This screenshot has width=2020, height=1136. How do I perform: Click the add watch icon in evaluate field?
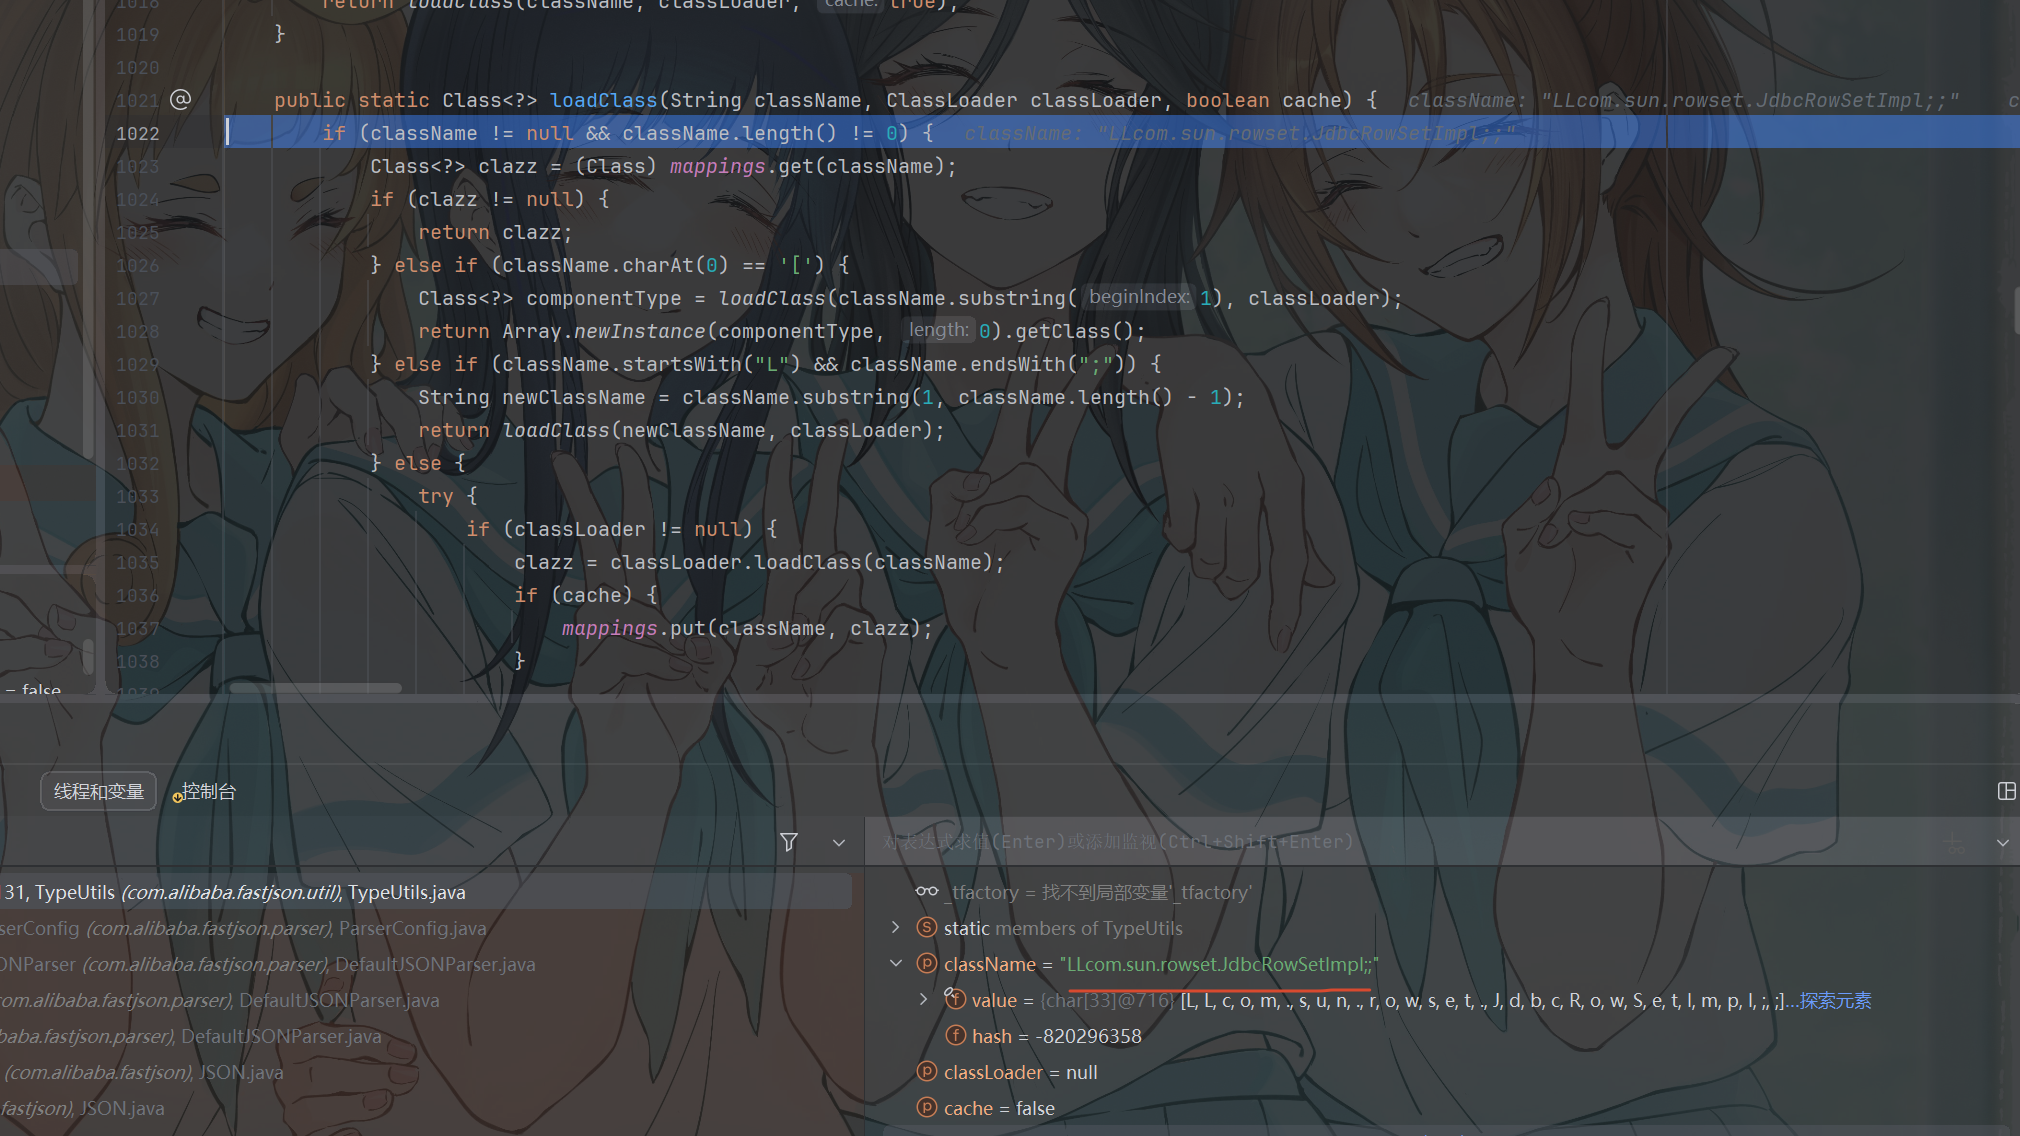1953,843
